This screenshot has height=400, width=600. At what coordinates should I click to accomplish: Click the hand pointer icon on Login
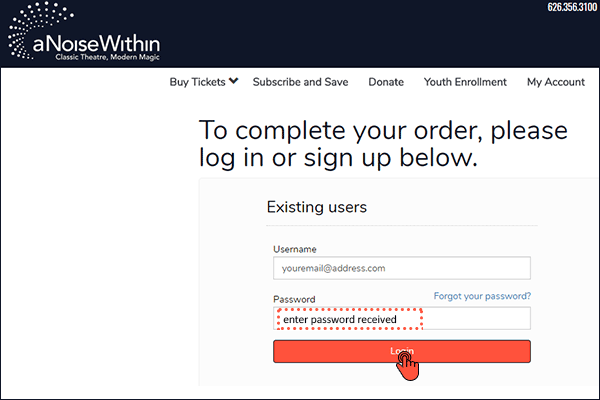click(x=408, y=362)
